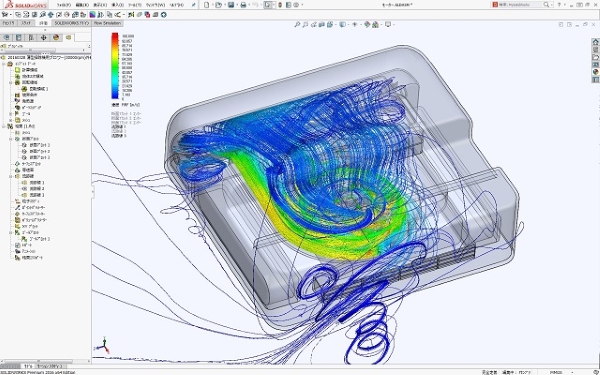The height and width of the screenshot is (375, 600).
Task: Click the New document icon
Action: click(x=207, y=5)
